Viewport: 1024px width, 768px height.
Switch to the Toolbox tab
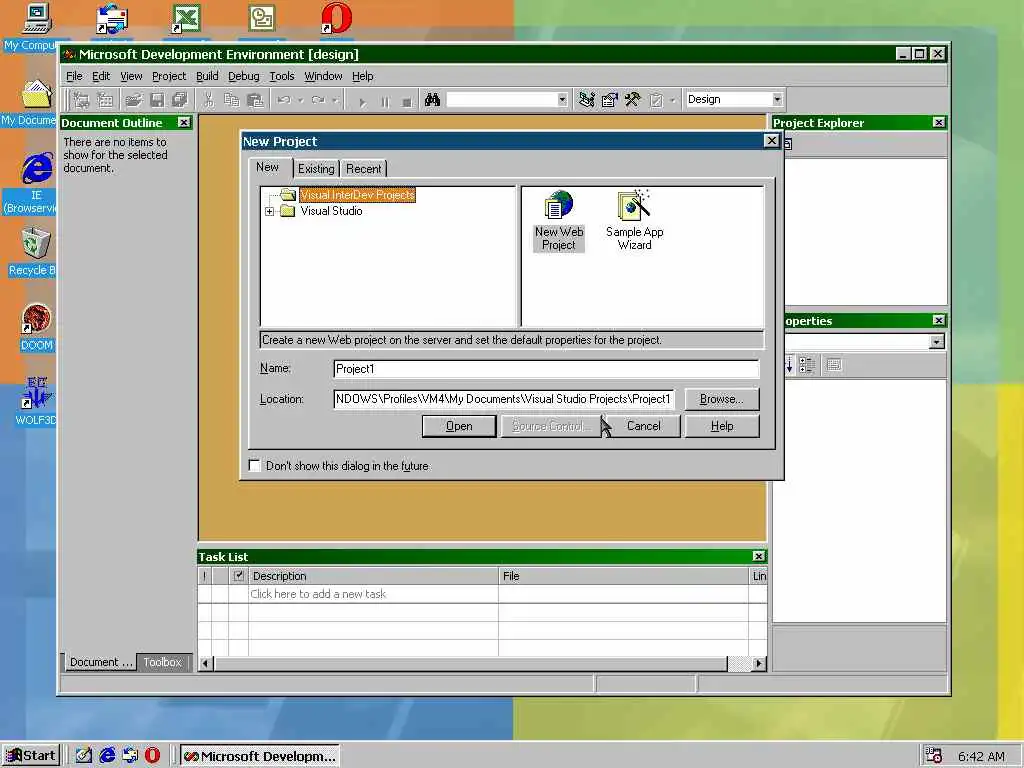coord(163,662)
